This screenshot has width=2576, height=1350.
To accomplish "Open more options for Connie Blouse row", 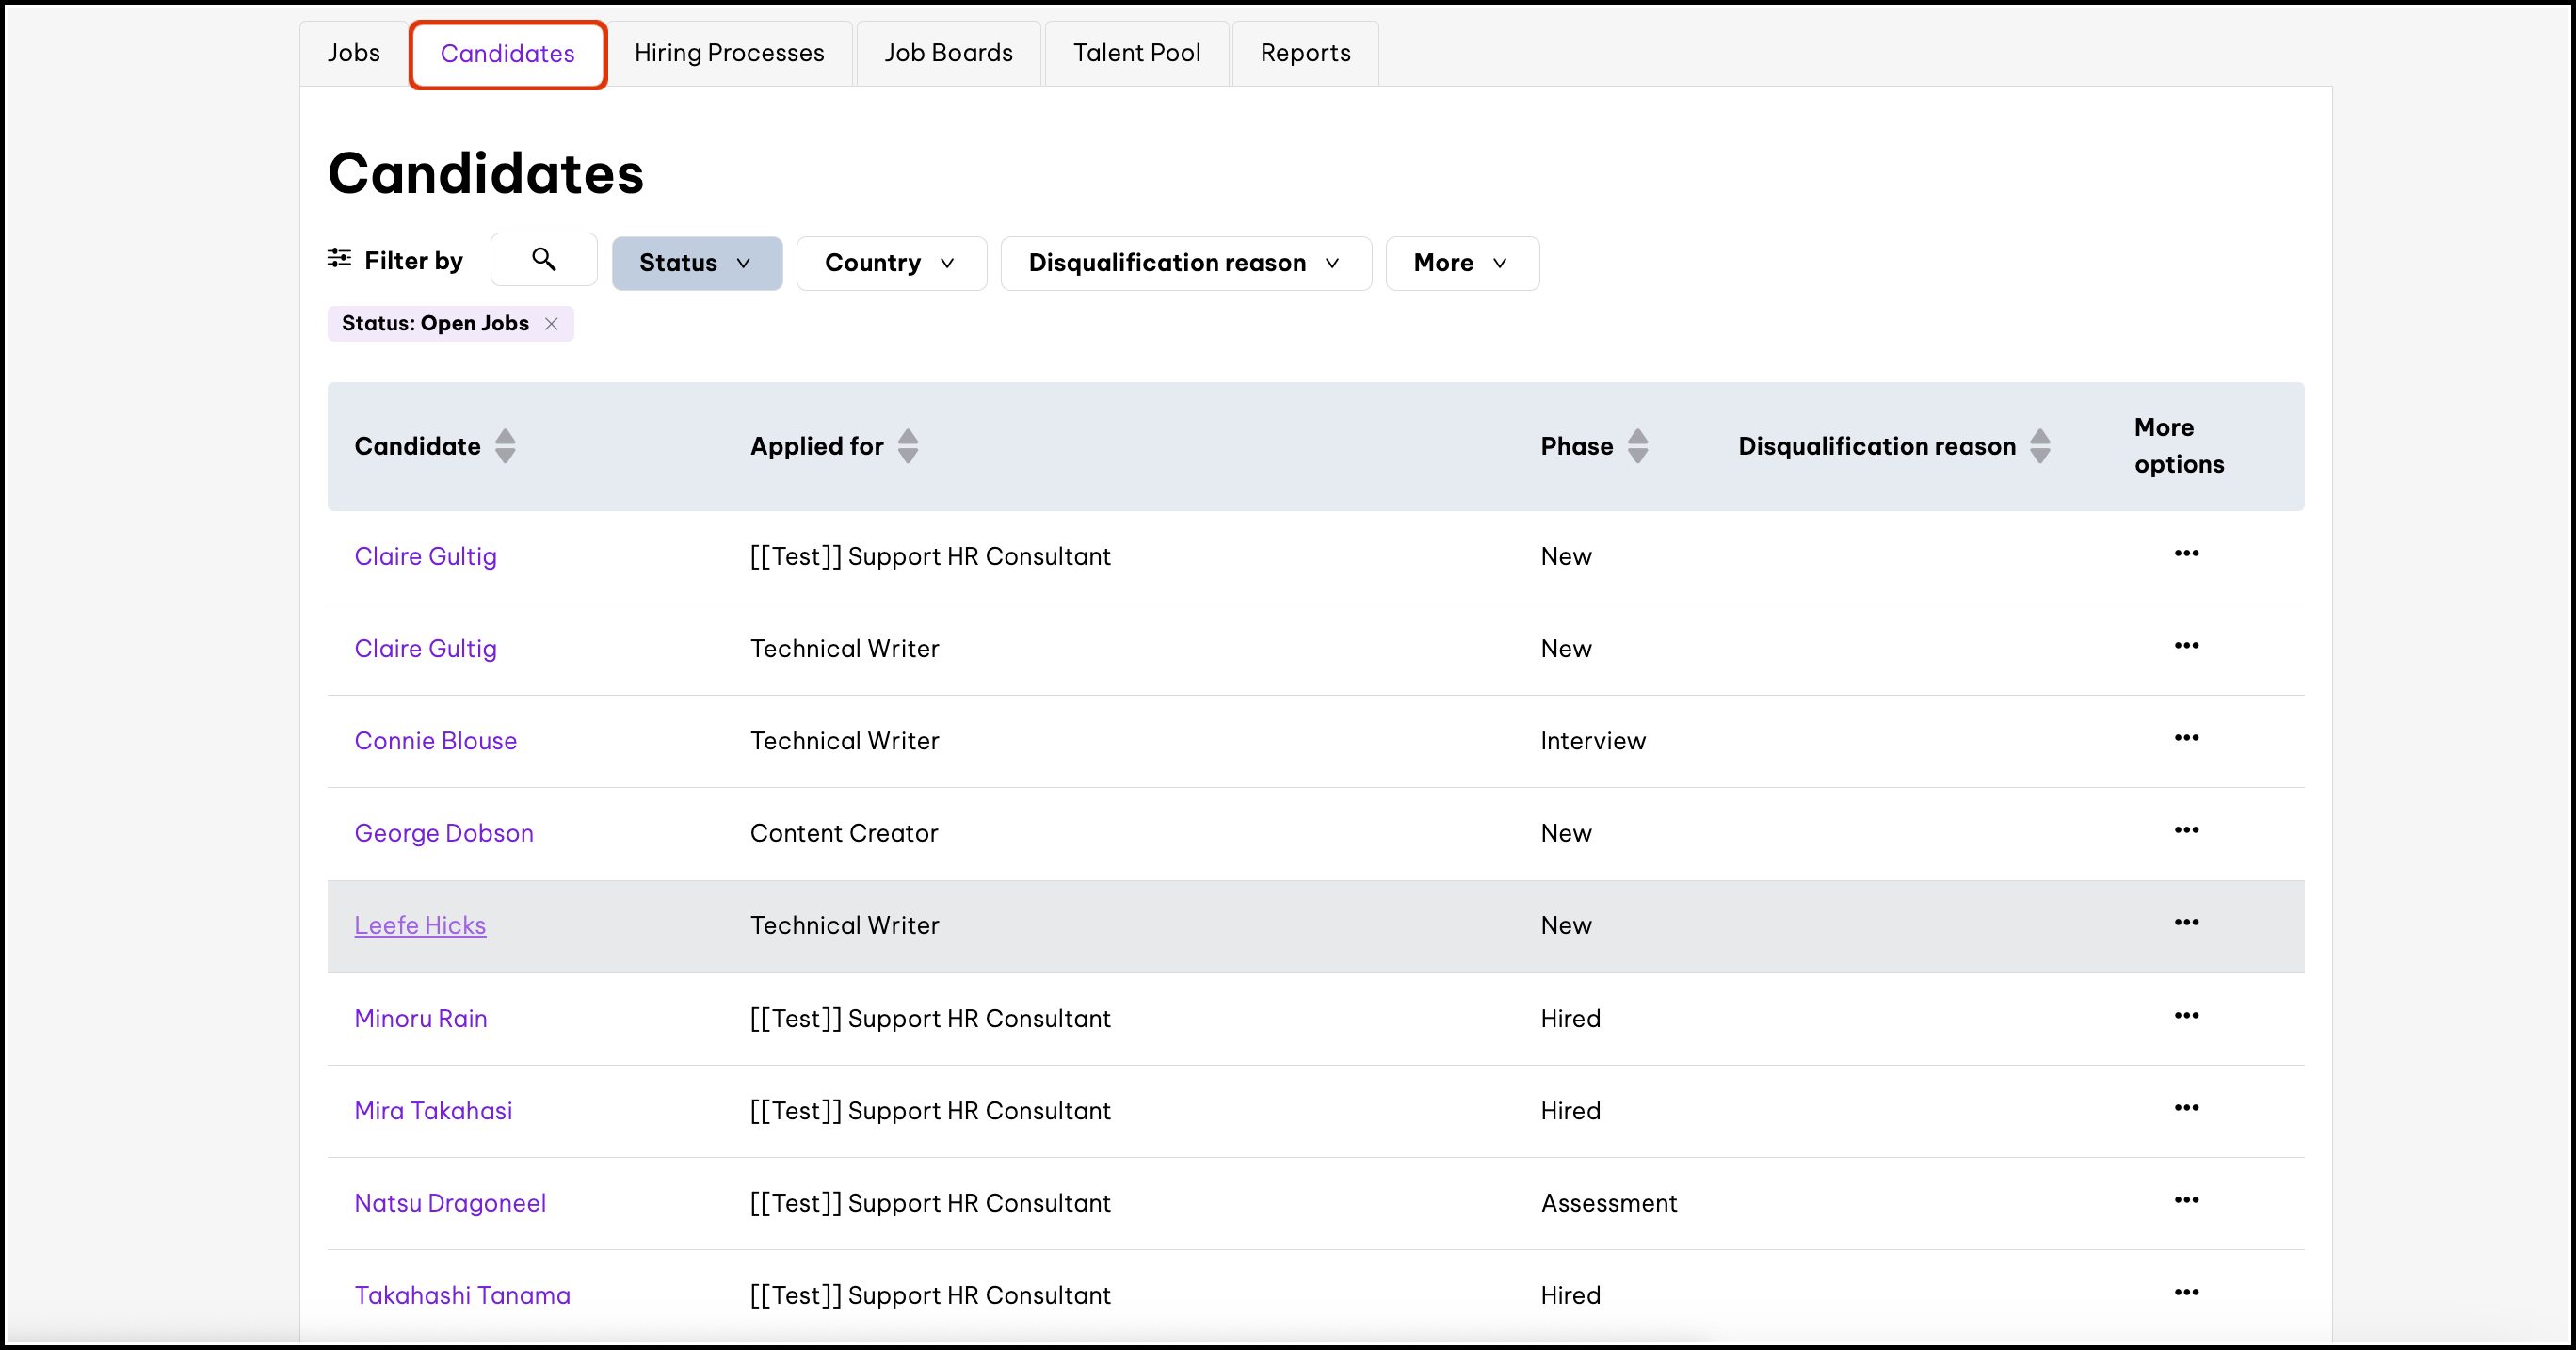I will click(2186, 738).
